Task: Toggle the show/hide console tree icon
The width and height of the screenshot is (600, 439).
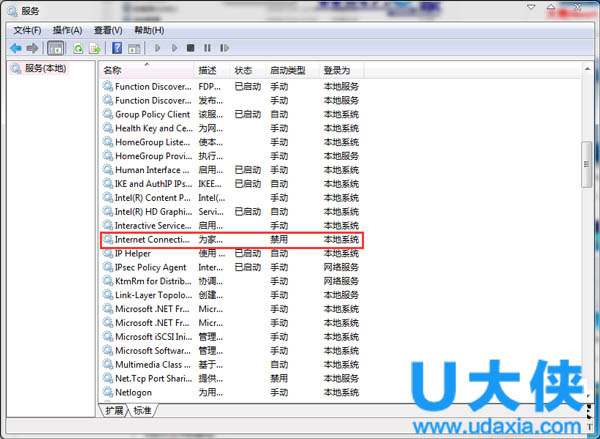Action: point(56,48)
